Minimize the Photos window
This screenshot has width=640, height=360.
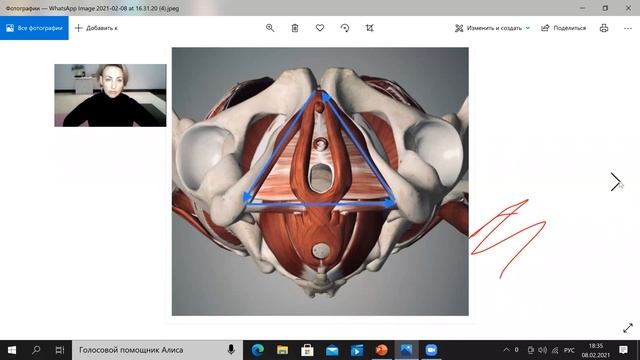[x=582, y=8]
